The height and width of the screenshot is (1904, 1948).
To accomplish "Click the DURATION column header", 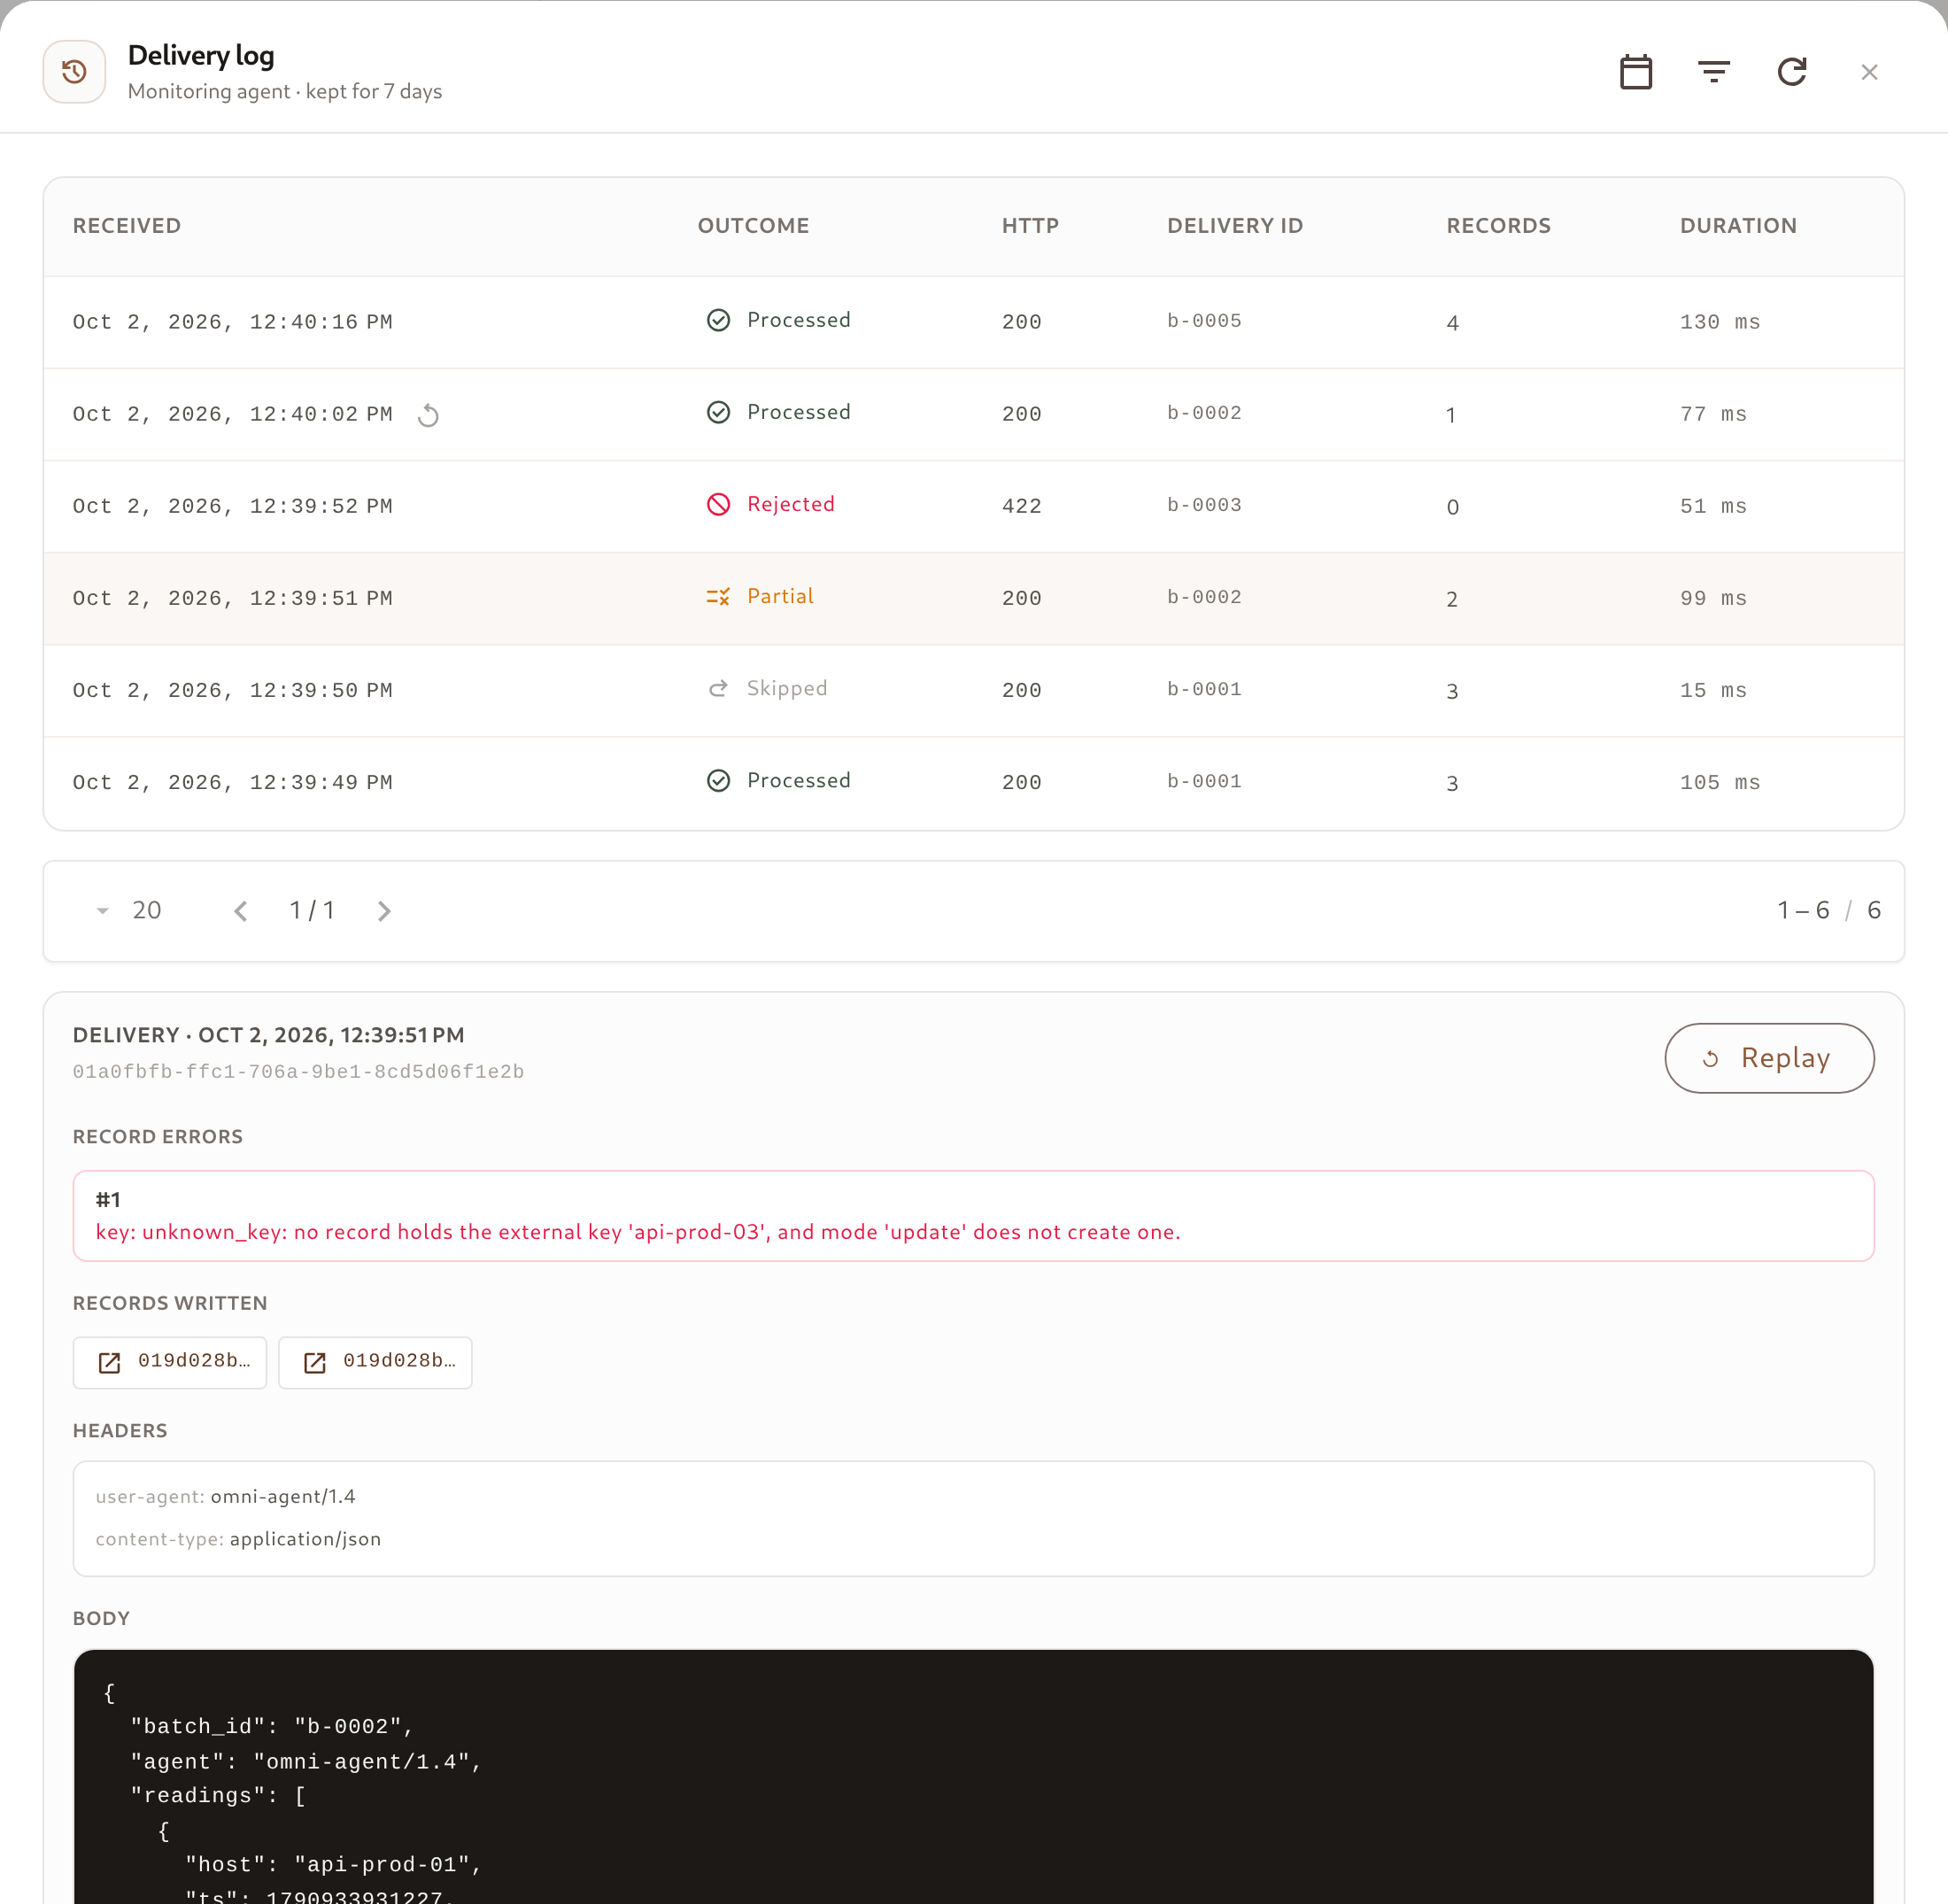I will (x=1738, y=226).
